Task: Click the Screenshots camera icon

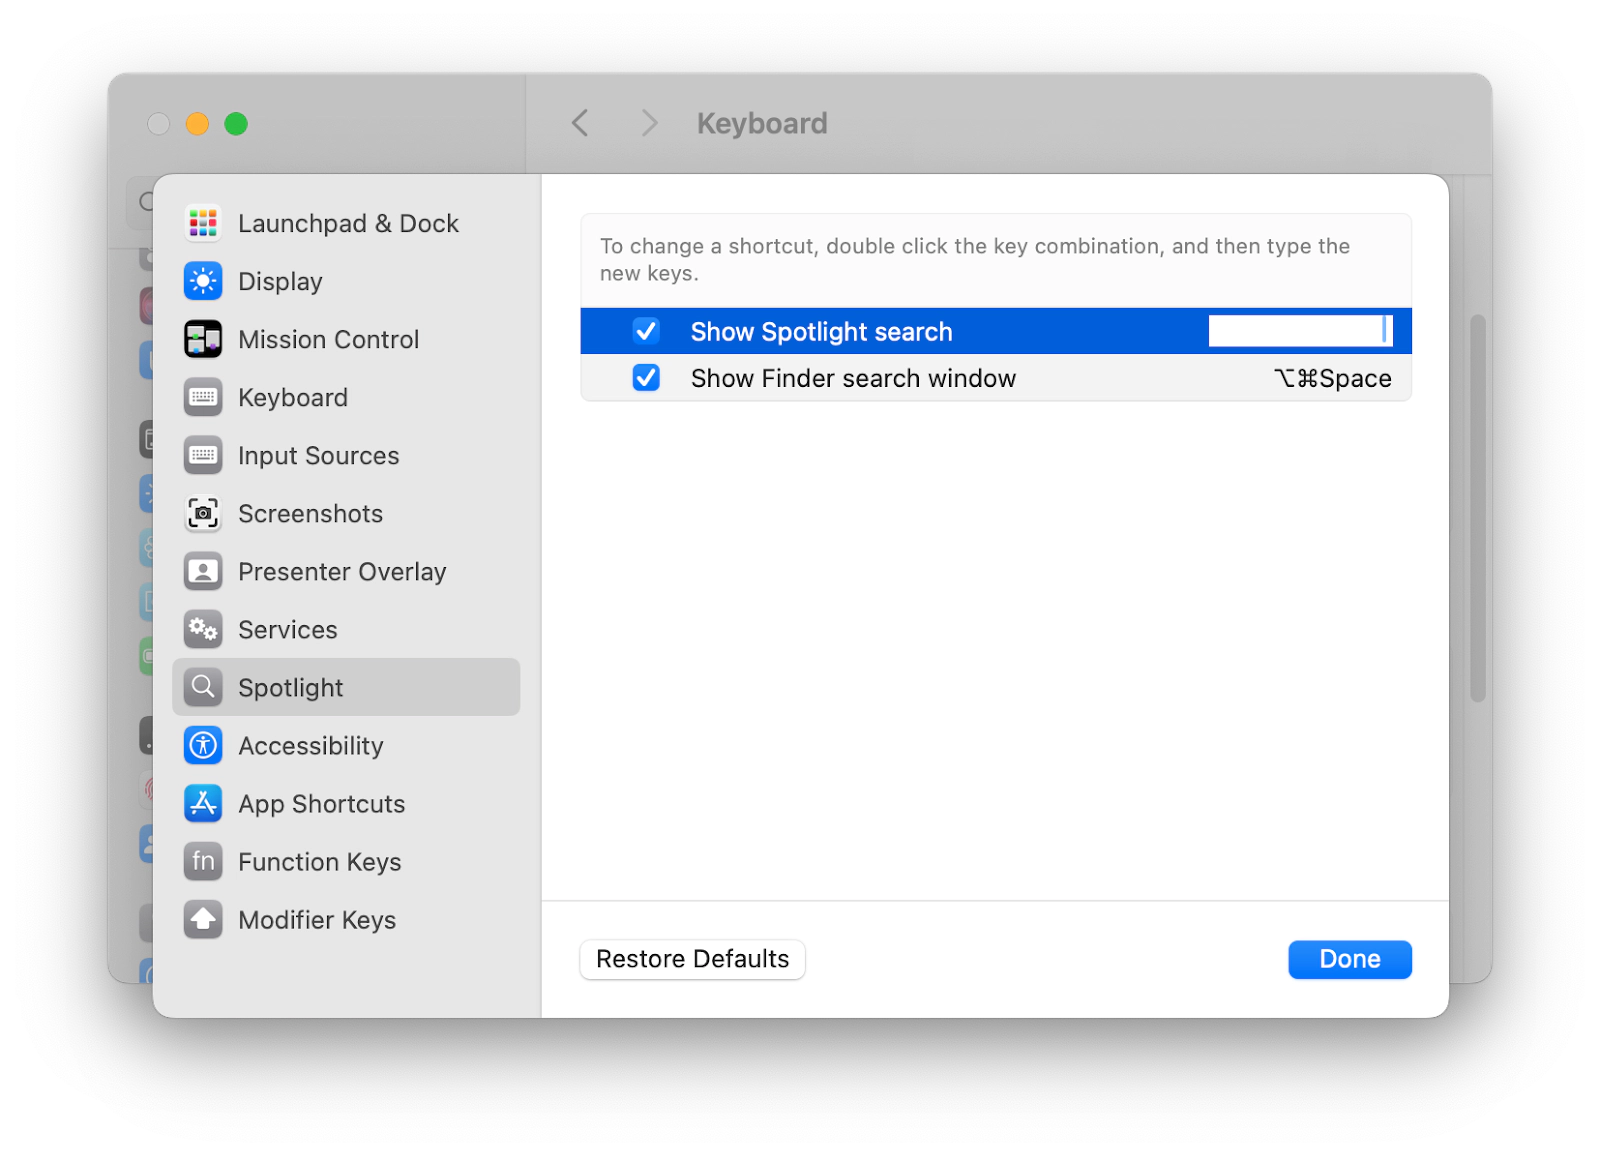Action: point(202,513)
